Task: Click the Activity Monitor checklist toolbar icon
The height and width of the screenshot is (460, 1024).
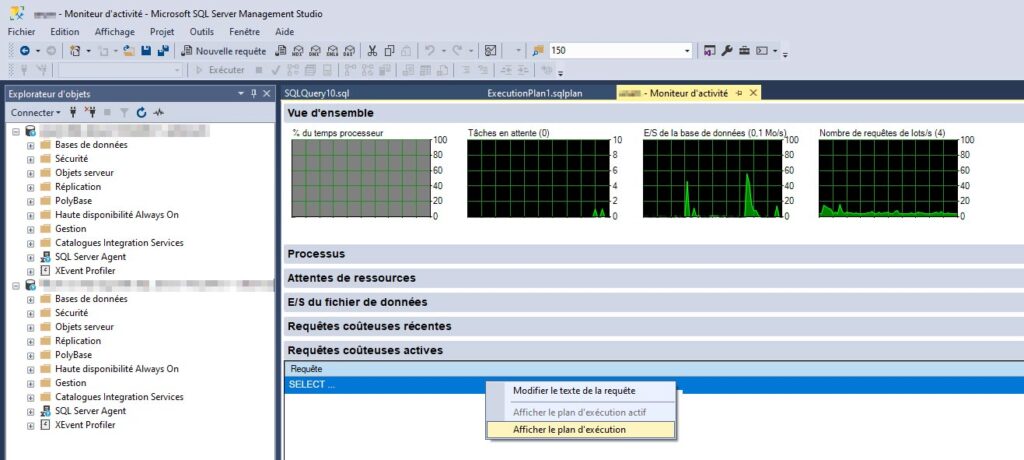Action: [490, 50]
